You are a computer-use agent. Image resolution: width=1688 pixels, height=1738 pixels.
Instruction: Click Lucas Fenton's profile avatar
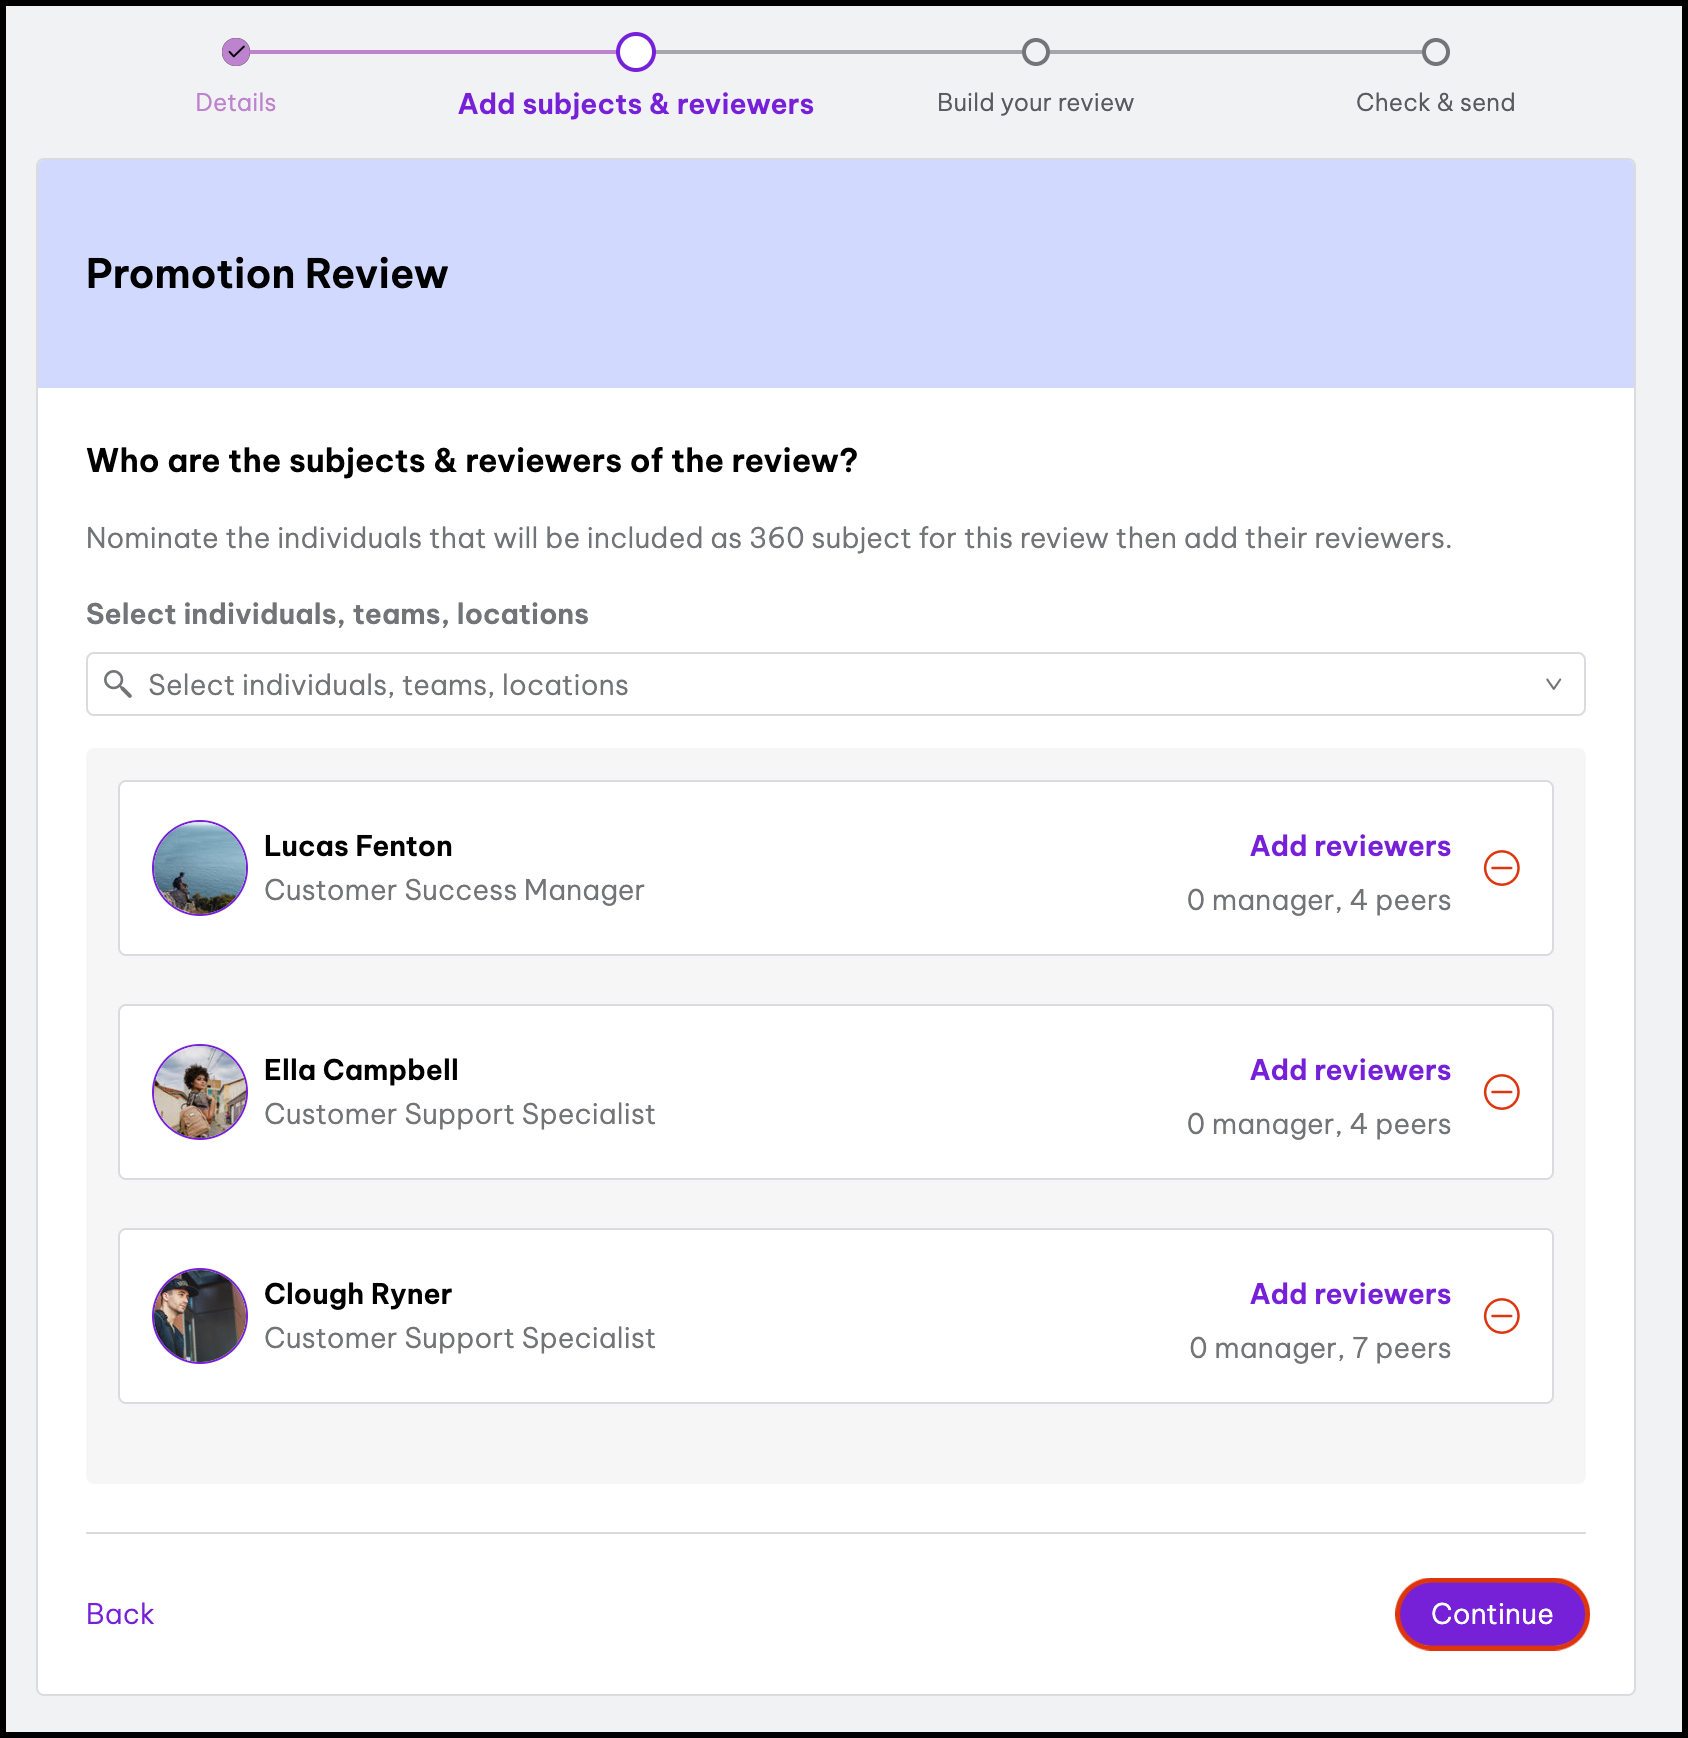200,868
